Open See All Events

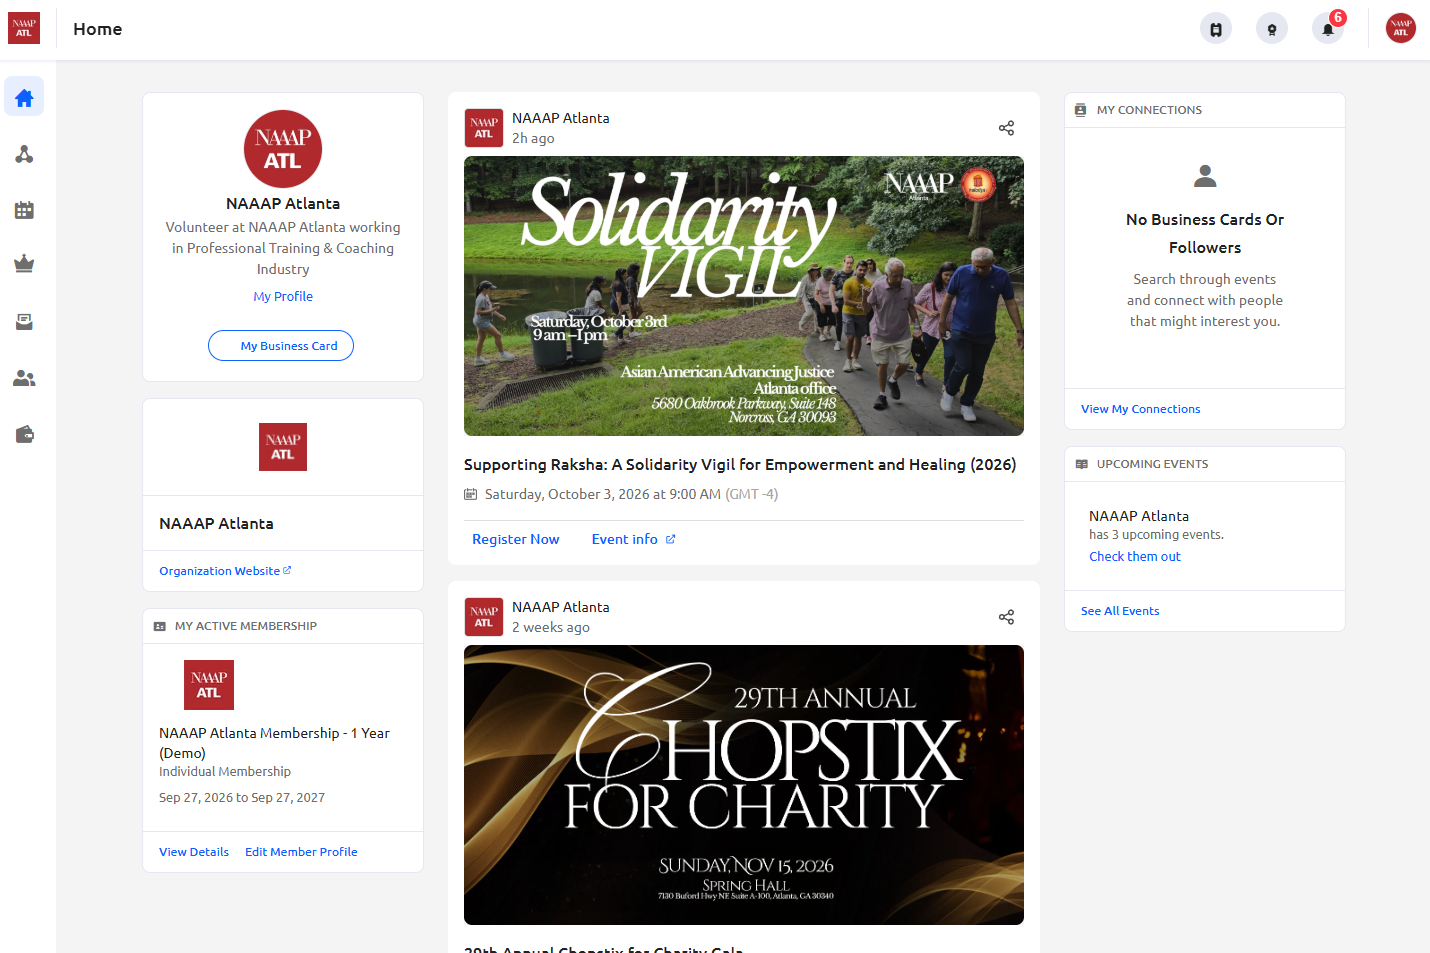tap(1120, 611)
